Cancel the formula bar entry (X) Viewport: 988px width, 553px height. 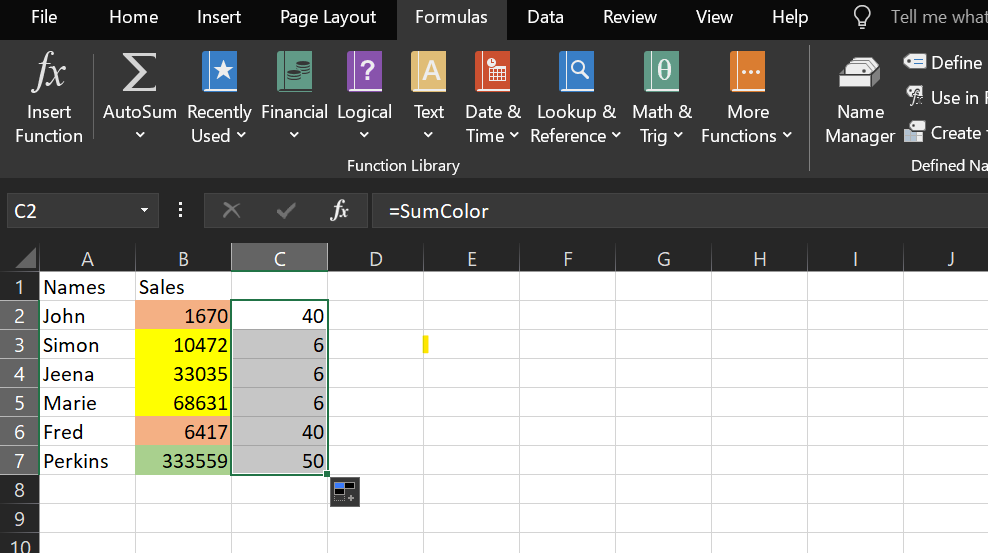[231, 210]
